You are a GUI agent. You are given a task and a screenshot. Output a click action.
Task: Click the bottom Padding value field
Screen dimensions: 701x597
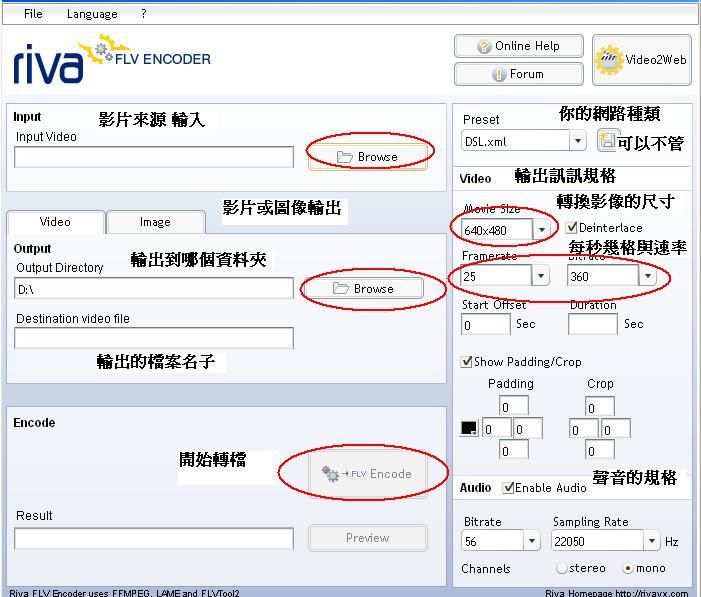coord(514,450)
